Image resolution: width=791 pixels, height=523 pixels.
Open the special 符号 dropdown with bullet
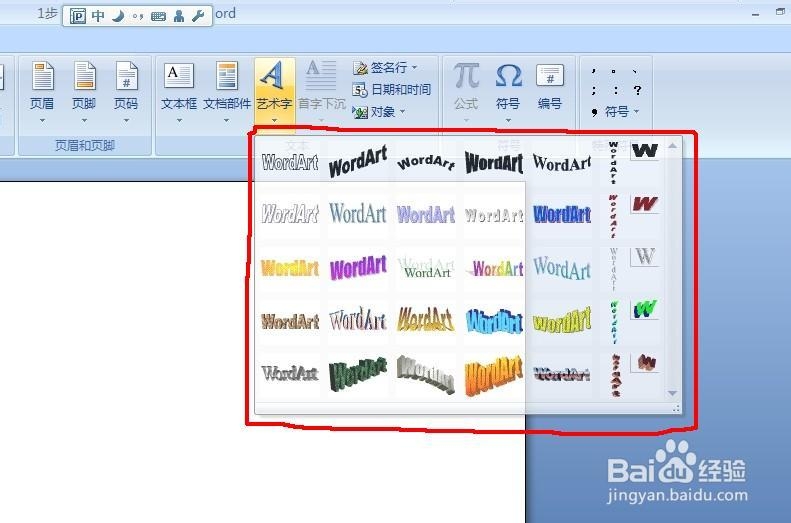614,111
